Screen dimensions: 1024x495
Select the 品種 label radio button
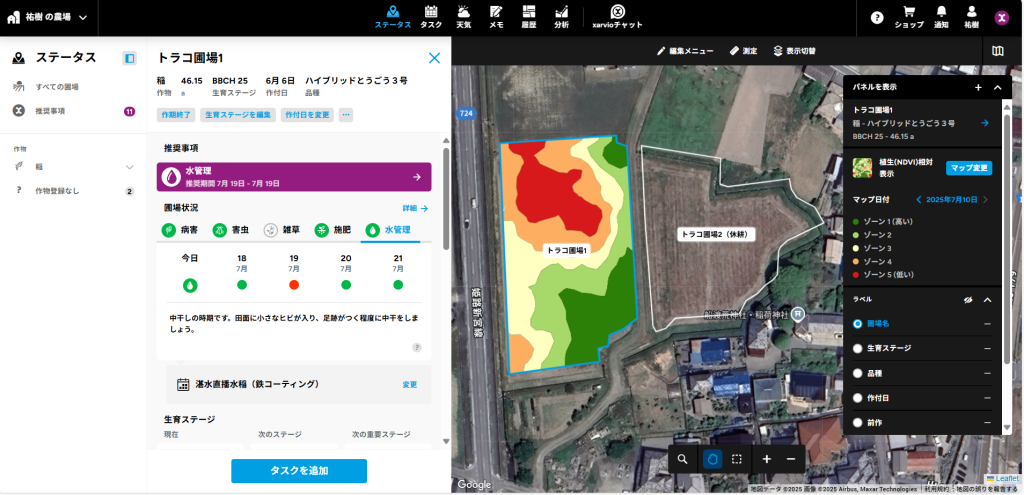click(858, 373)
